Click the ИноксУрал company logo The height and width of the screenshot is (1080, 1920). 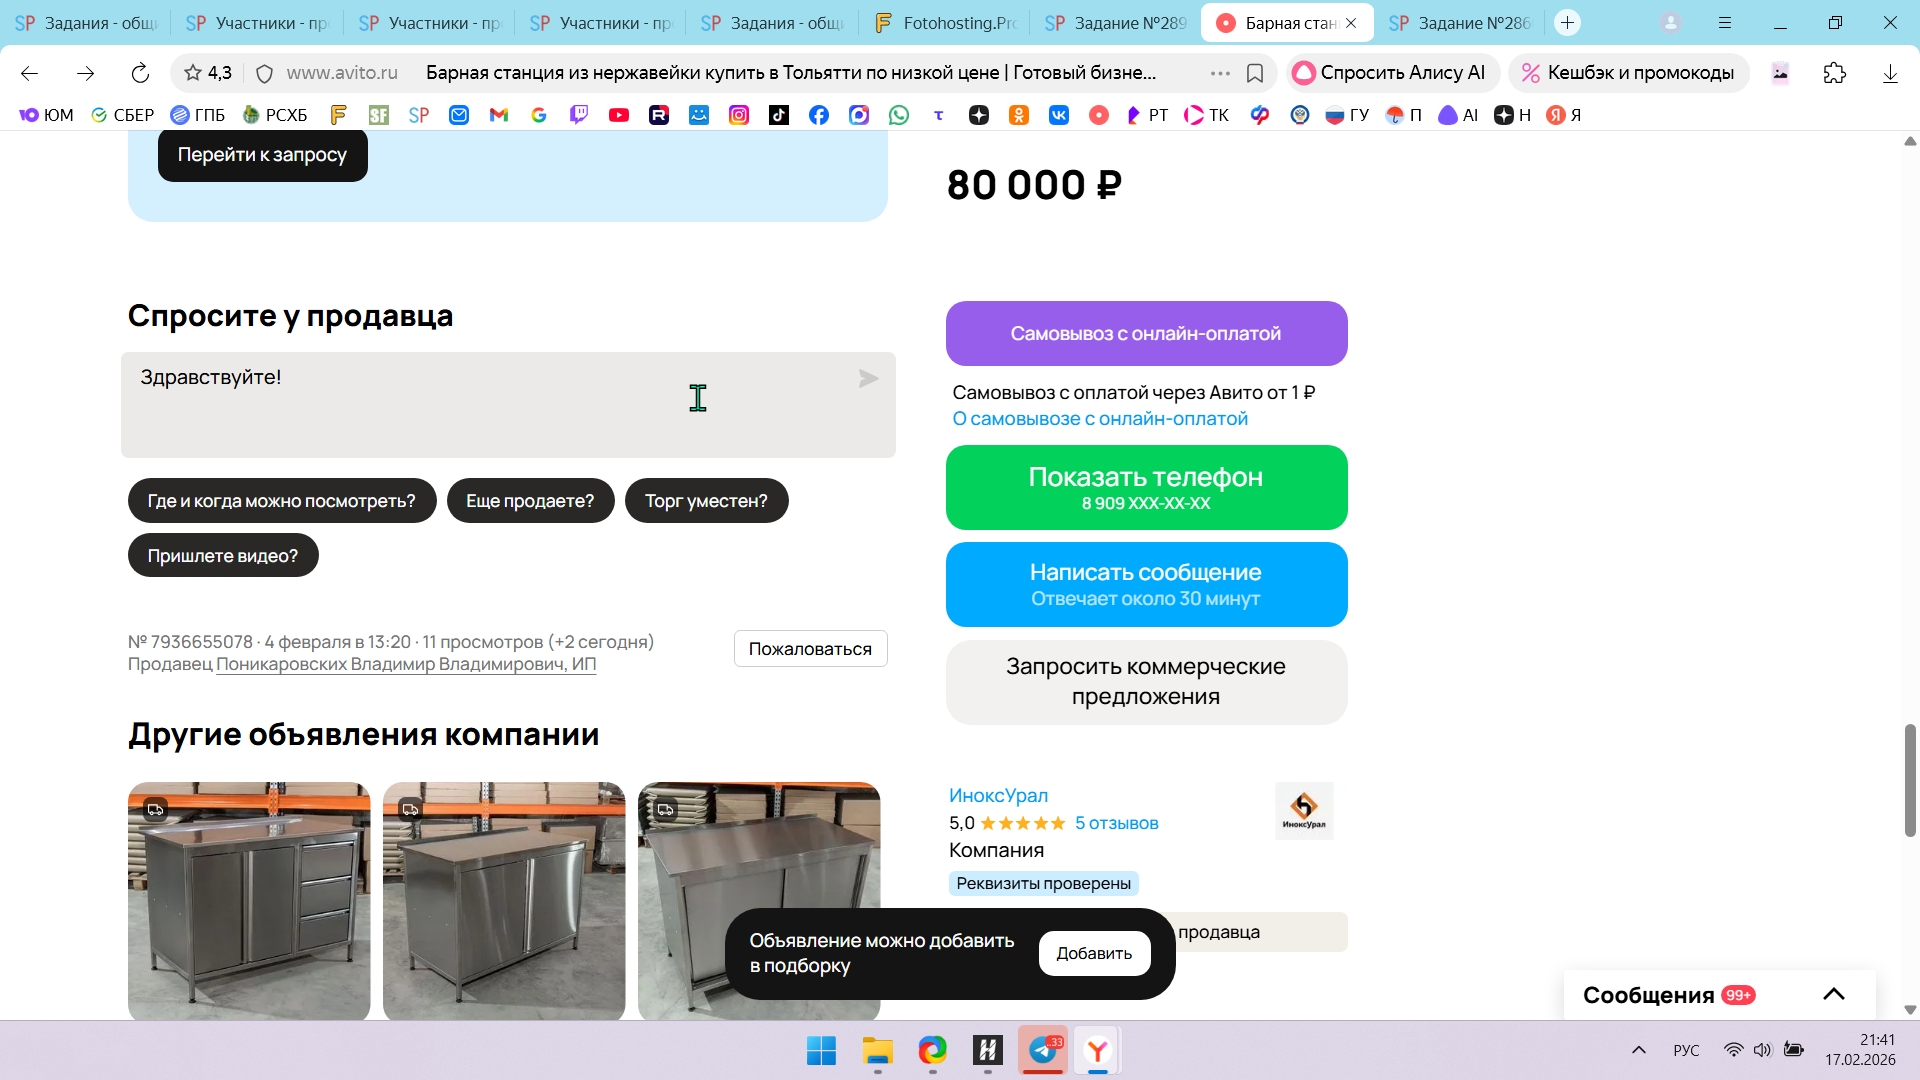click(x=1304, y=810)
